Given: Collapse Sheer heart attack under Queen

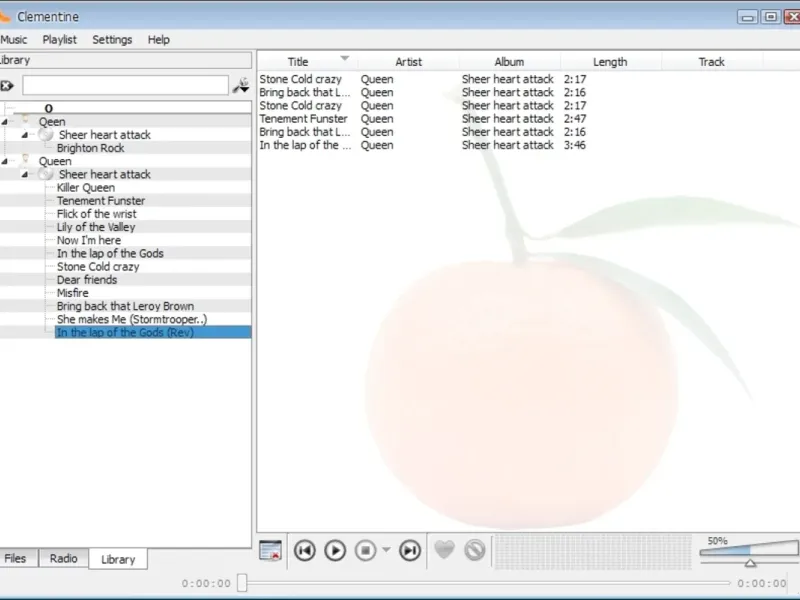Looking at the screenshot, I should [x=24, y=174].
